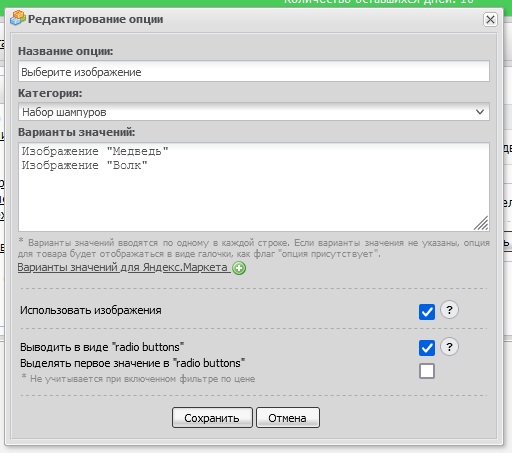Screen dimensions: 512x453
Task: Open help for Использовать изображения option
Action: [x=449, y=310]
